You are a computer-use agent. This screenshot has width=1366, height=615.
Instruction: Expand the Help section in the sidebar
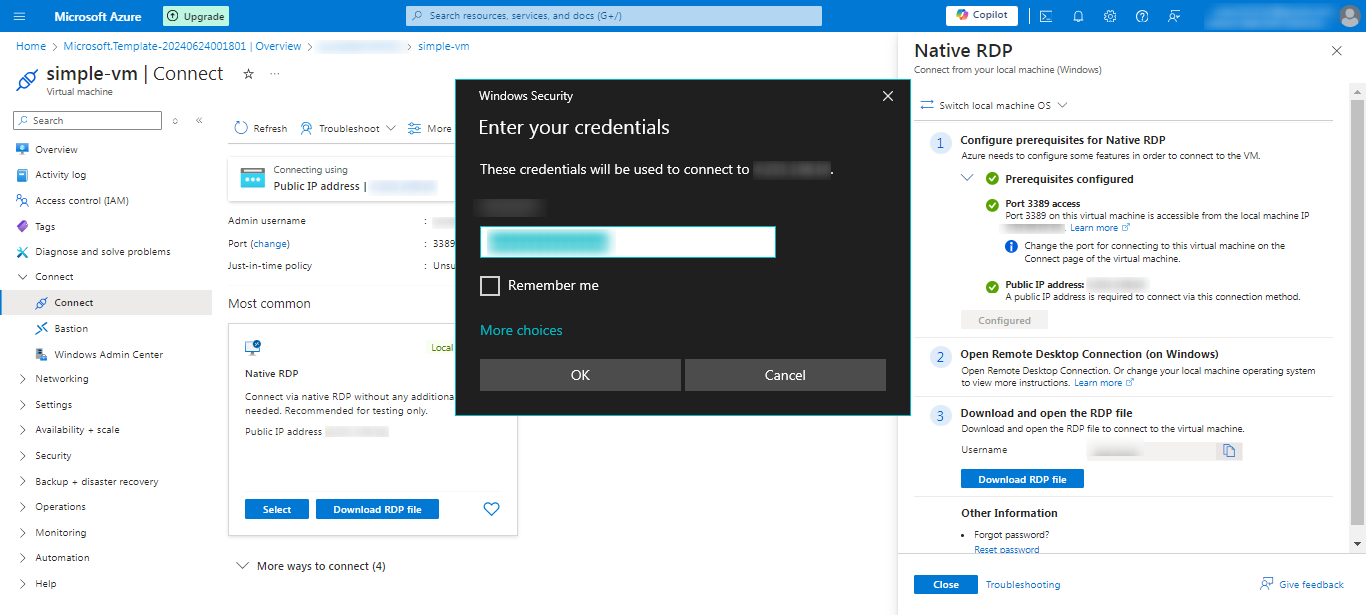(x=23, y=584)
